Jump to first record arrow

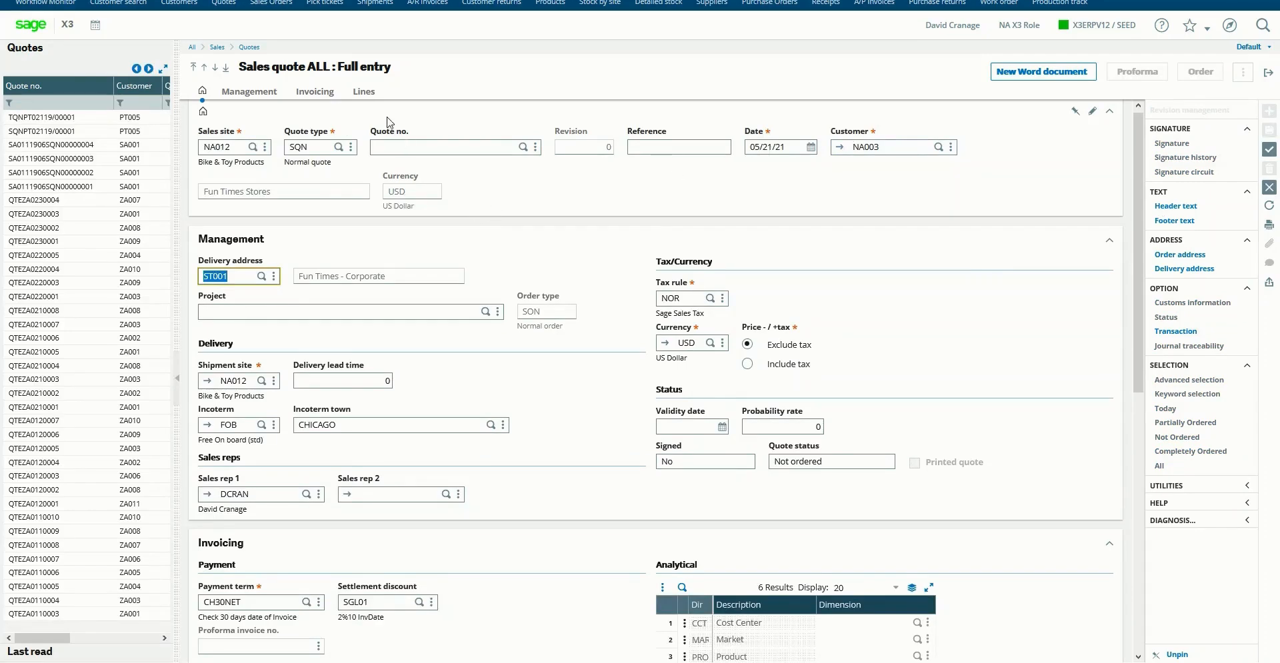193,67
